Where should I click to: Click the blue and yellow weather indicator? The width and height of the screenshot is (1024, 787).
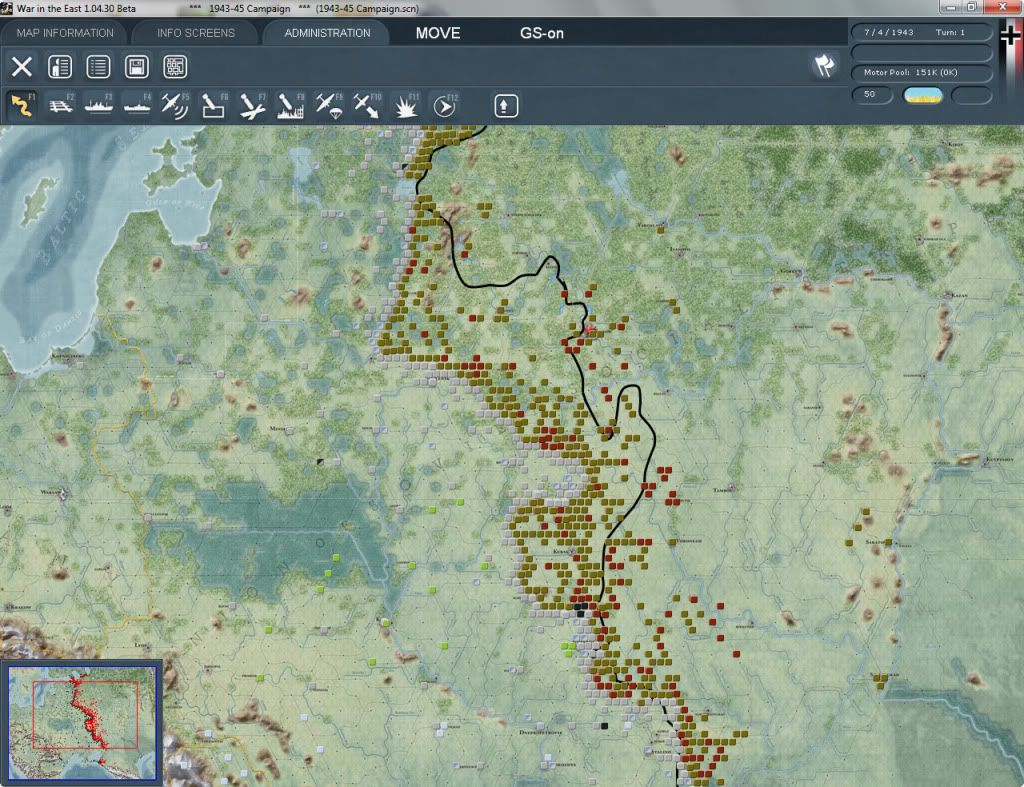click(x=922, y=95)
